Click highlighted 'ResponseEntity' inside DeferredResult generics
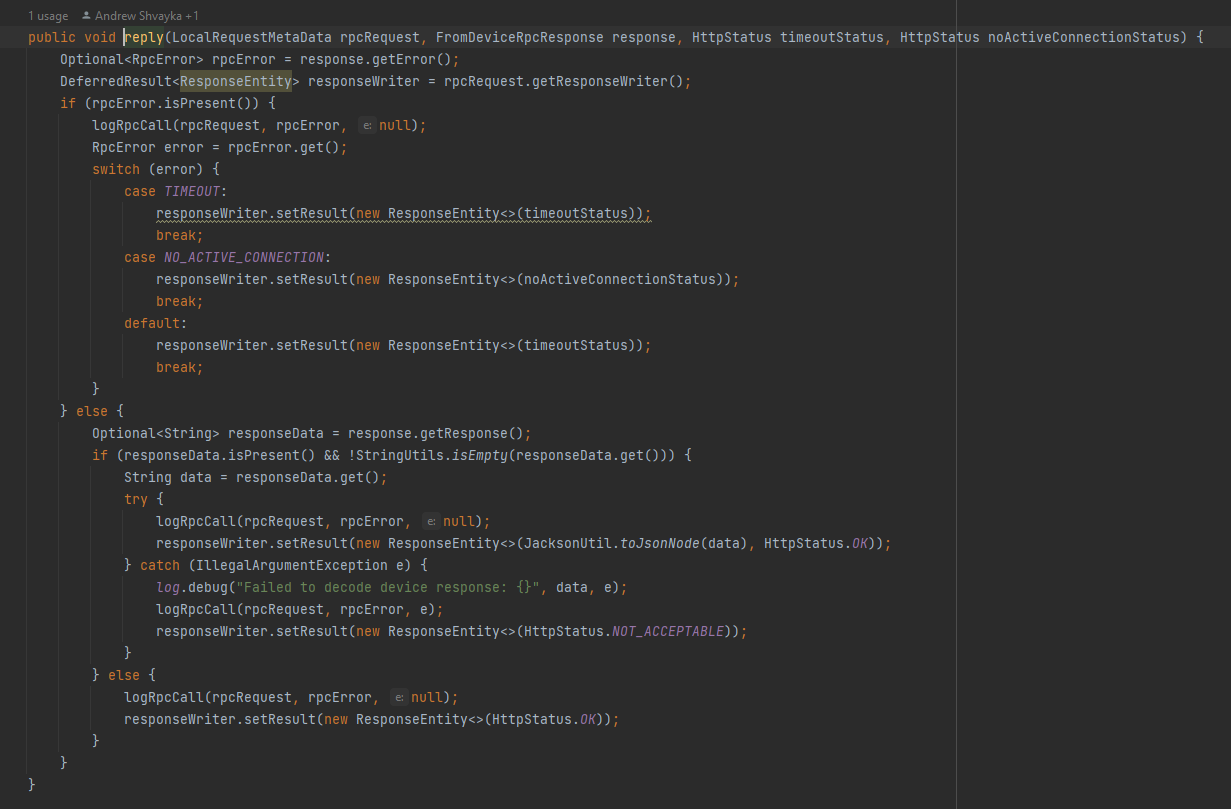 [236, 81]
